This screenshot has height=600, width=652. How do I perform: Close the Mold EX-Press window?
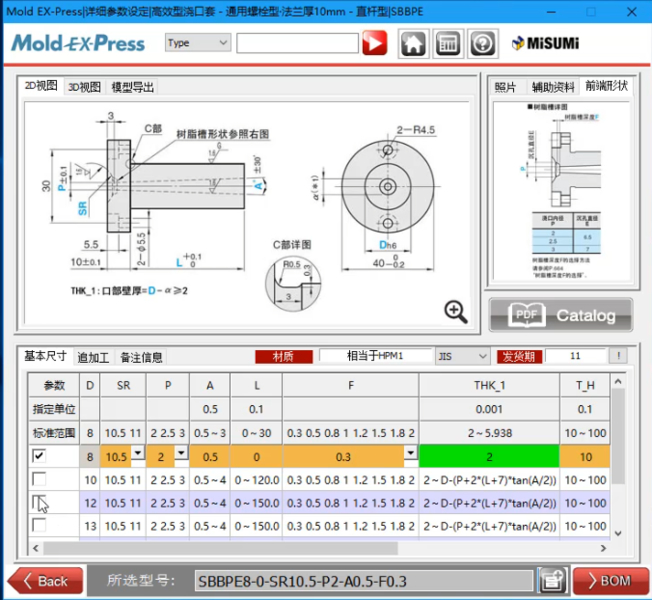[x=631, y=12]
